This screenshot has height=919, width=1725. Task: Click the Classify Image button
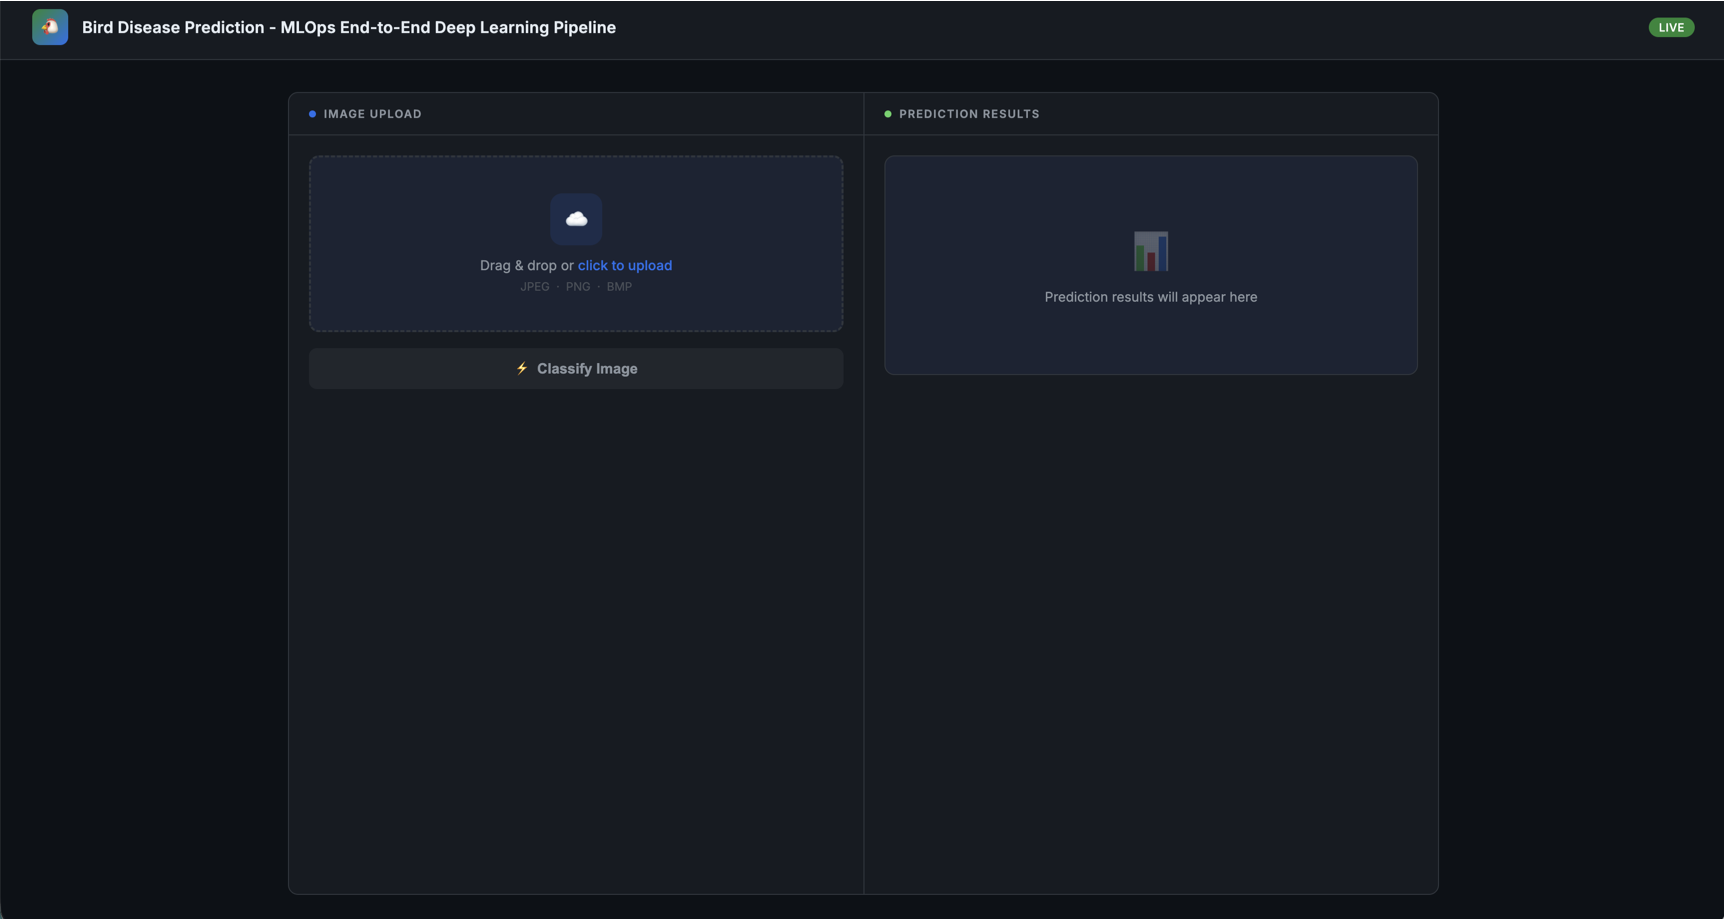click(576, 368)
